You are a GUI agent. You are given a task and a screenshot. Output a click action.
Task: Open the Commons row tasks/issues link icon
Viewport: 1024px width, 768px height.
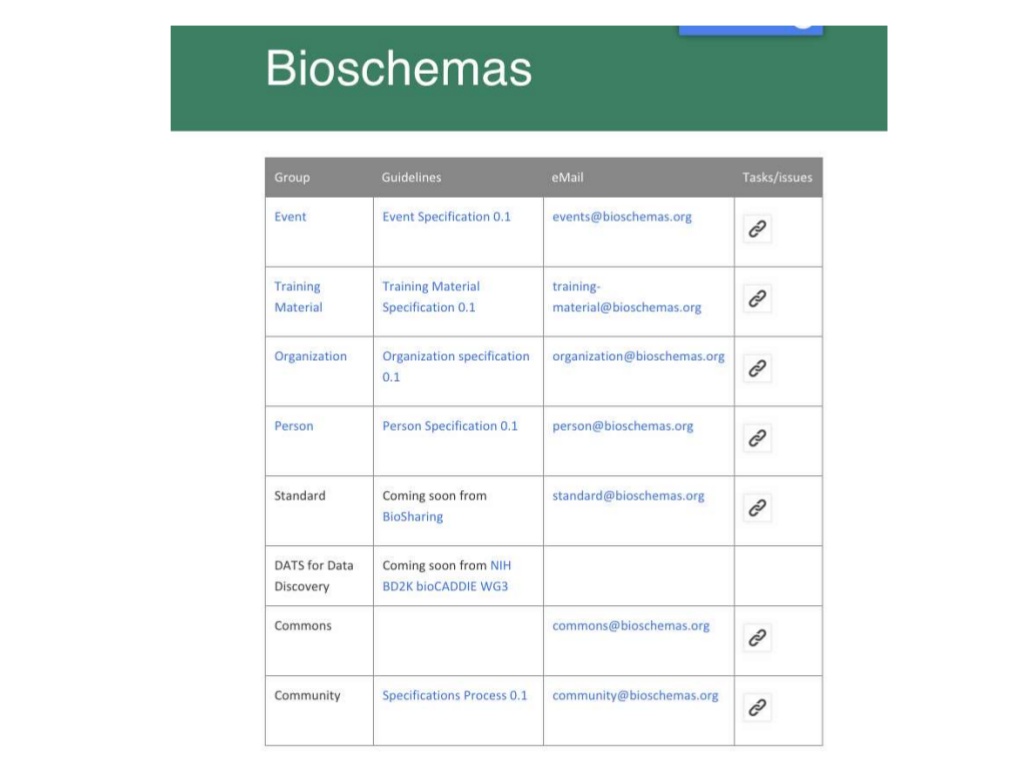(x=757, y=638)
